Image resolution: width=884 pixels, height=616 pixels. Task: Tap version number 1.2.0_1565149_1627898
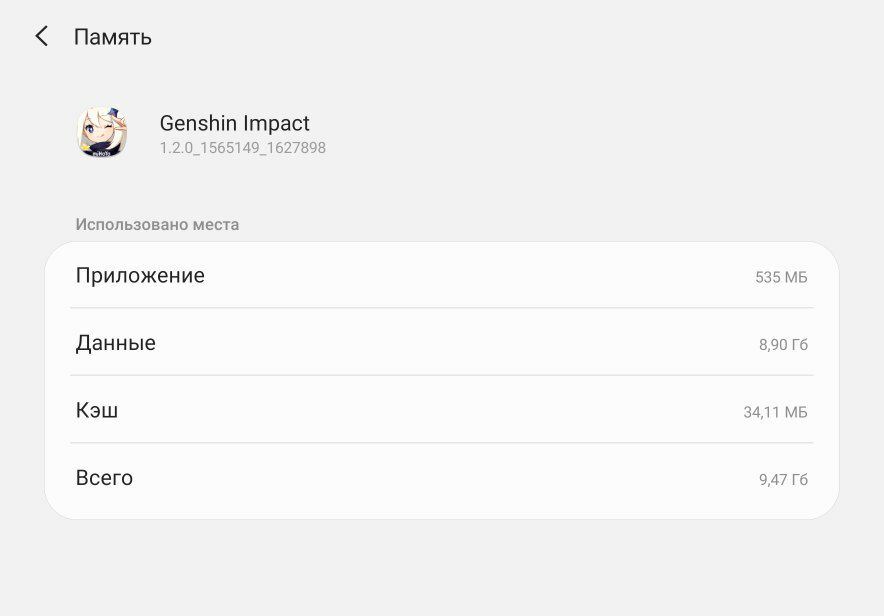243,148
